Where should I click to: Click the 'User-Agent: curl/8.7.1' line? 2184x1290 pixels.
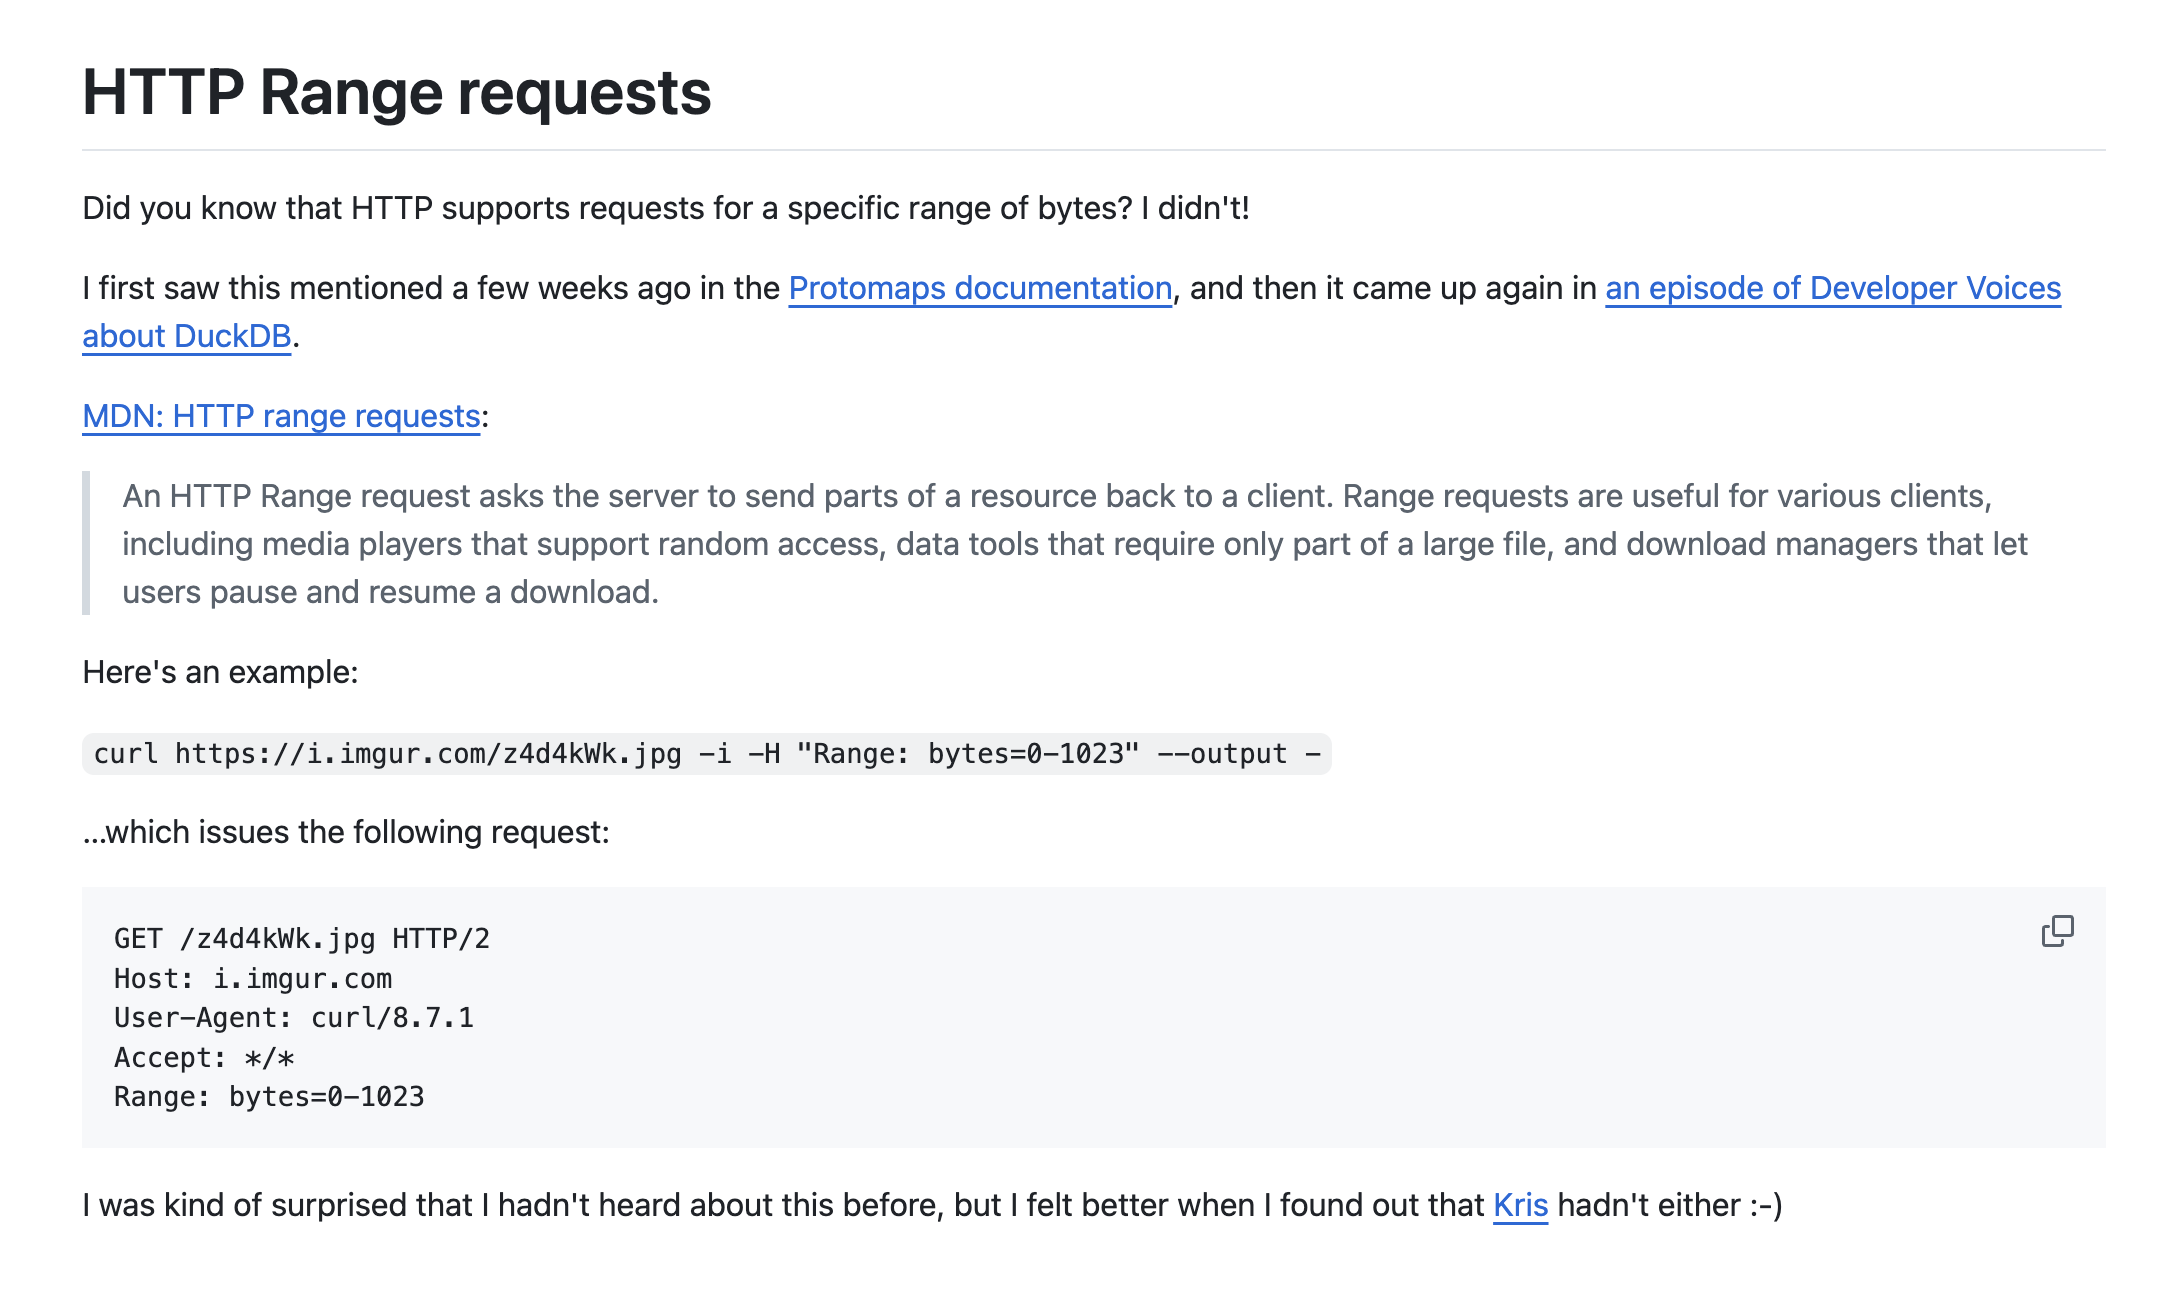coord(294,1018)
